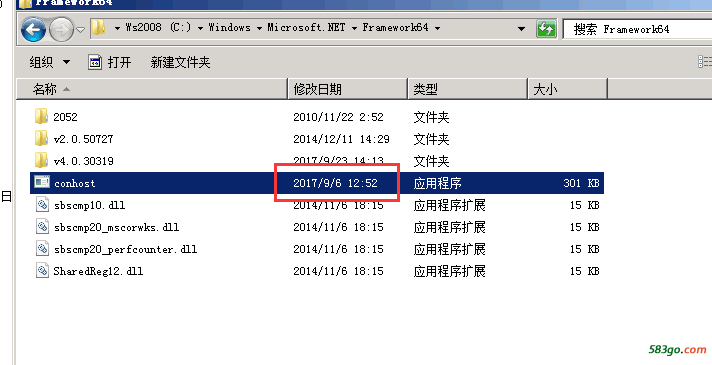Viewport: 712px width, 365px height.
Task: Select sbscmp20_mscorwks.dll file name
Action: tap(116, 227)
